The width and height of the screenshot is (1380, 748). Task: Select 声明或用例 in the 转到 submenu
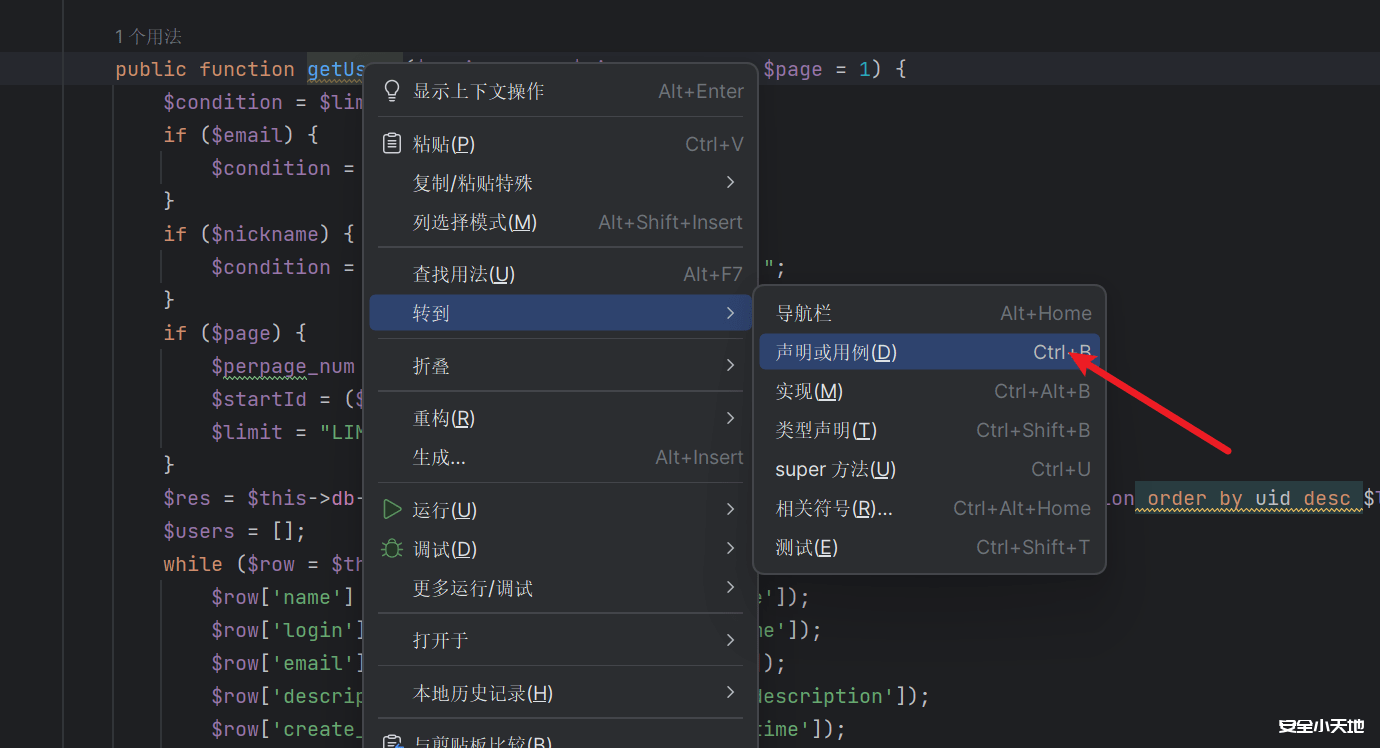834,351
